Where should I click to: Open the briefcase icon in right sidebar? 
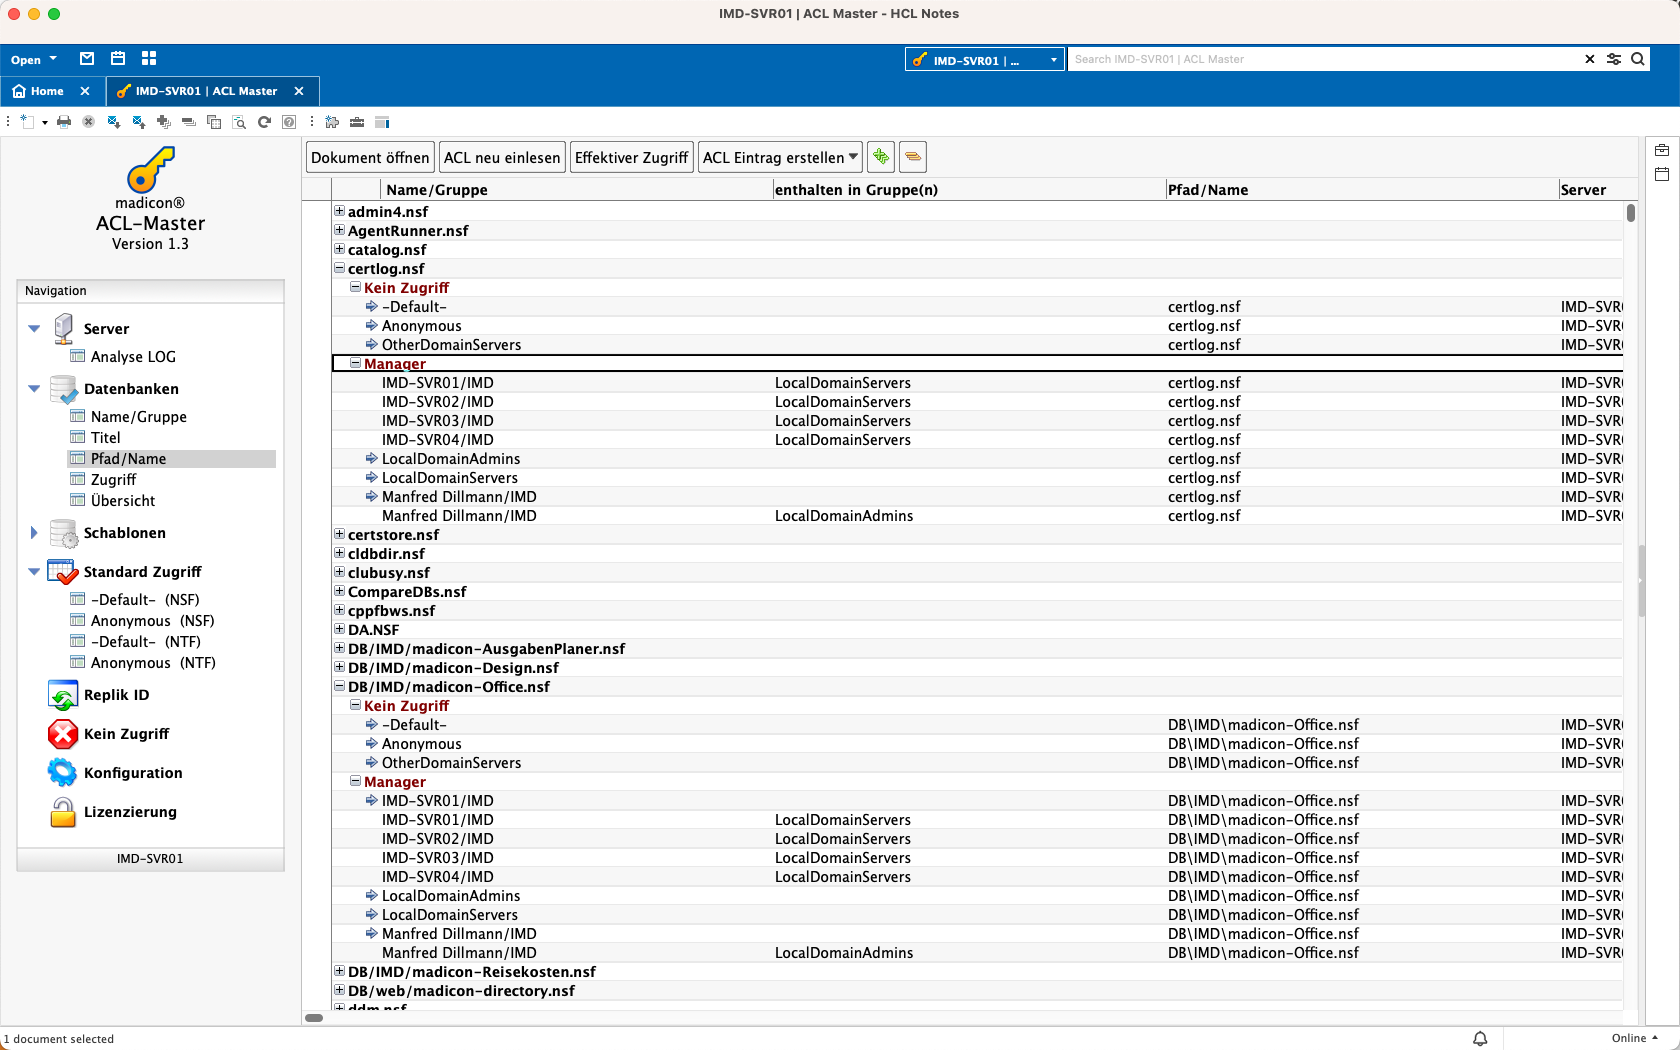1662,150
